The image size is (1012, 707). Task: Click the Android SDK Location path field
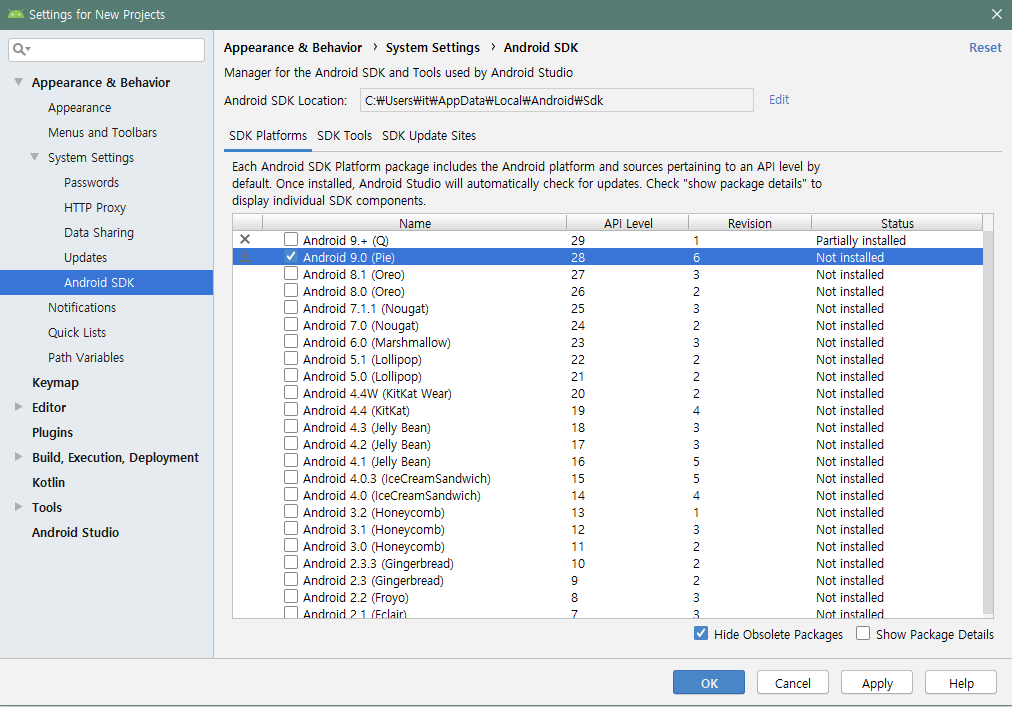coord(556,100)
